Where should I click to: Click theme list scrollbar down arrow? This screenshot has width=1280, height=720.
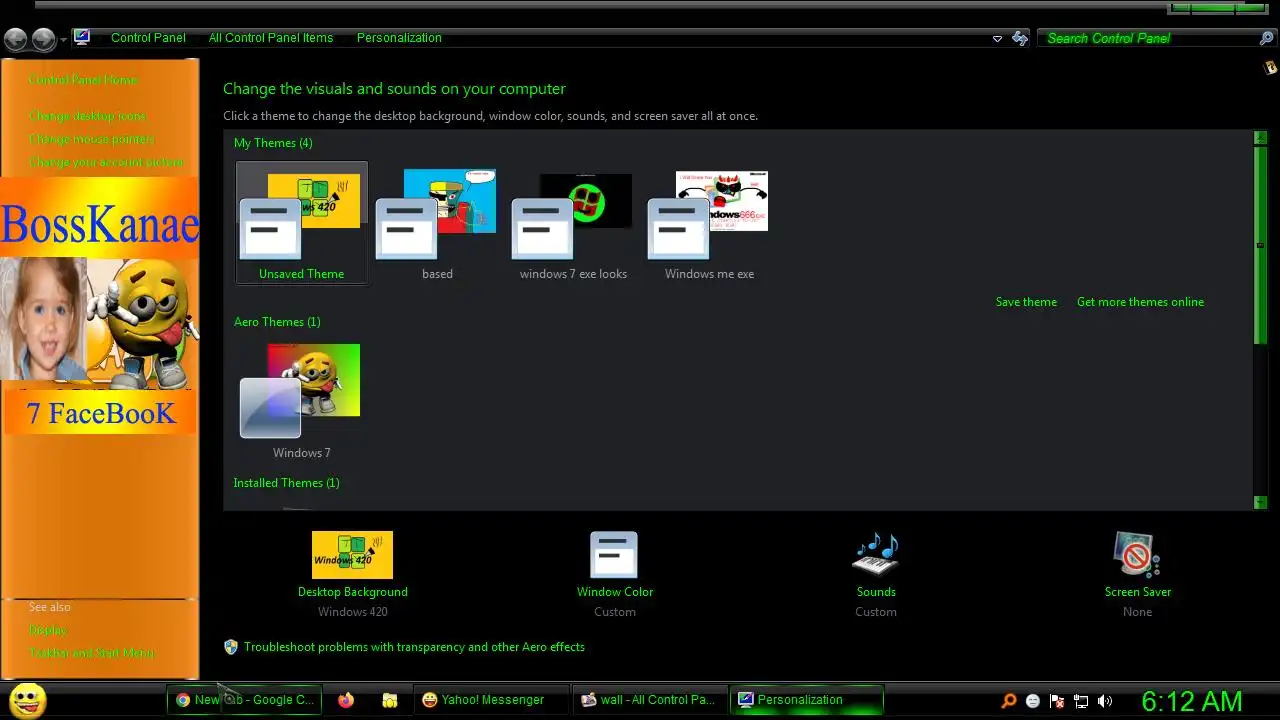click(1260, 502)
